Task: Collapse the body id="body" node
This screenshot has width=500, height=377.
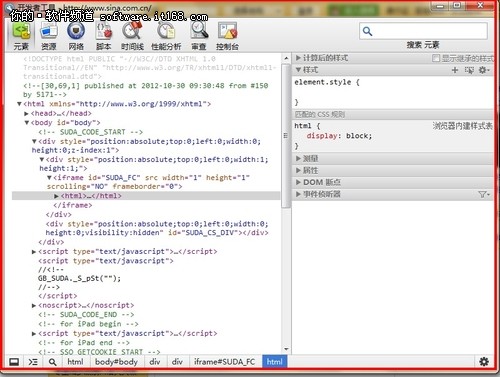Action: 27,123
